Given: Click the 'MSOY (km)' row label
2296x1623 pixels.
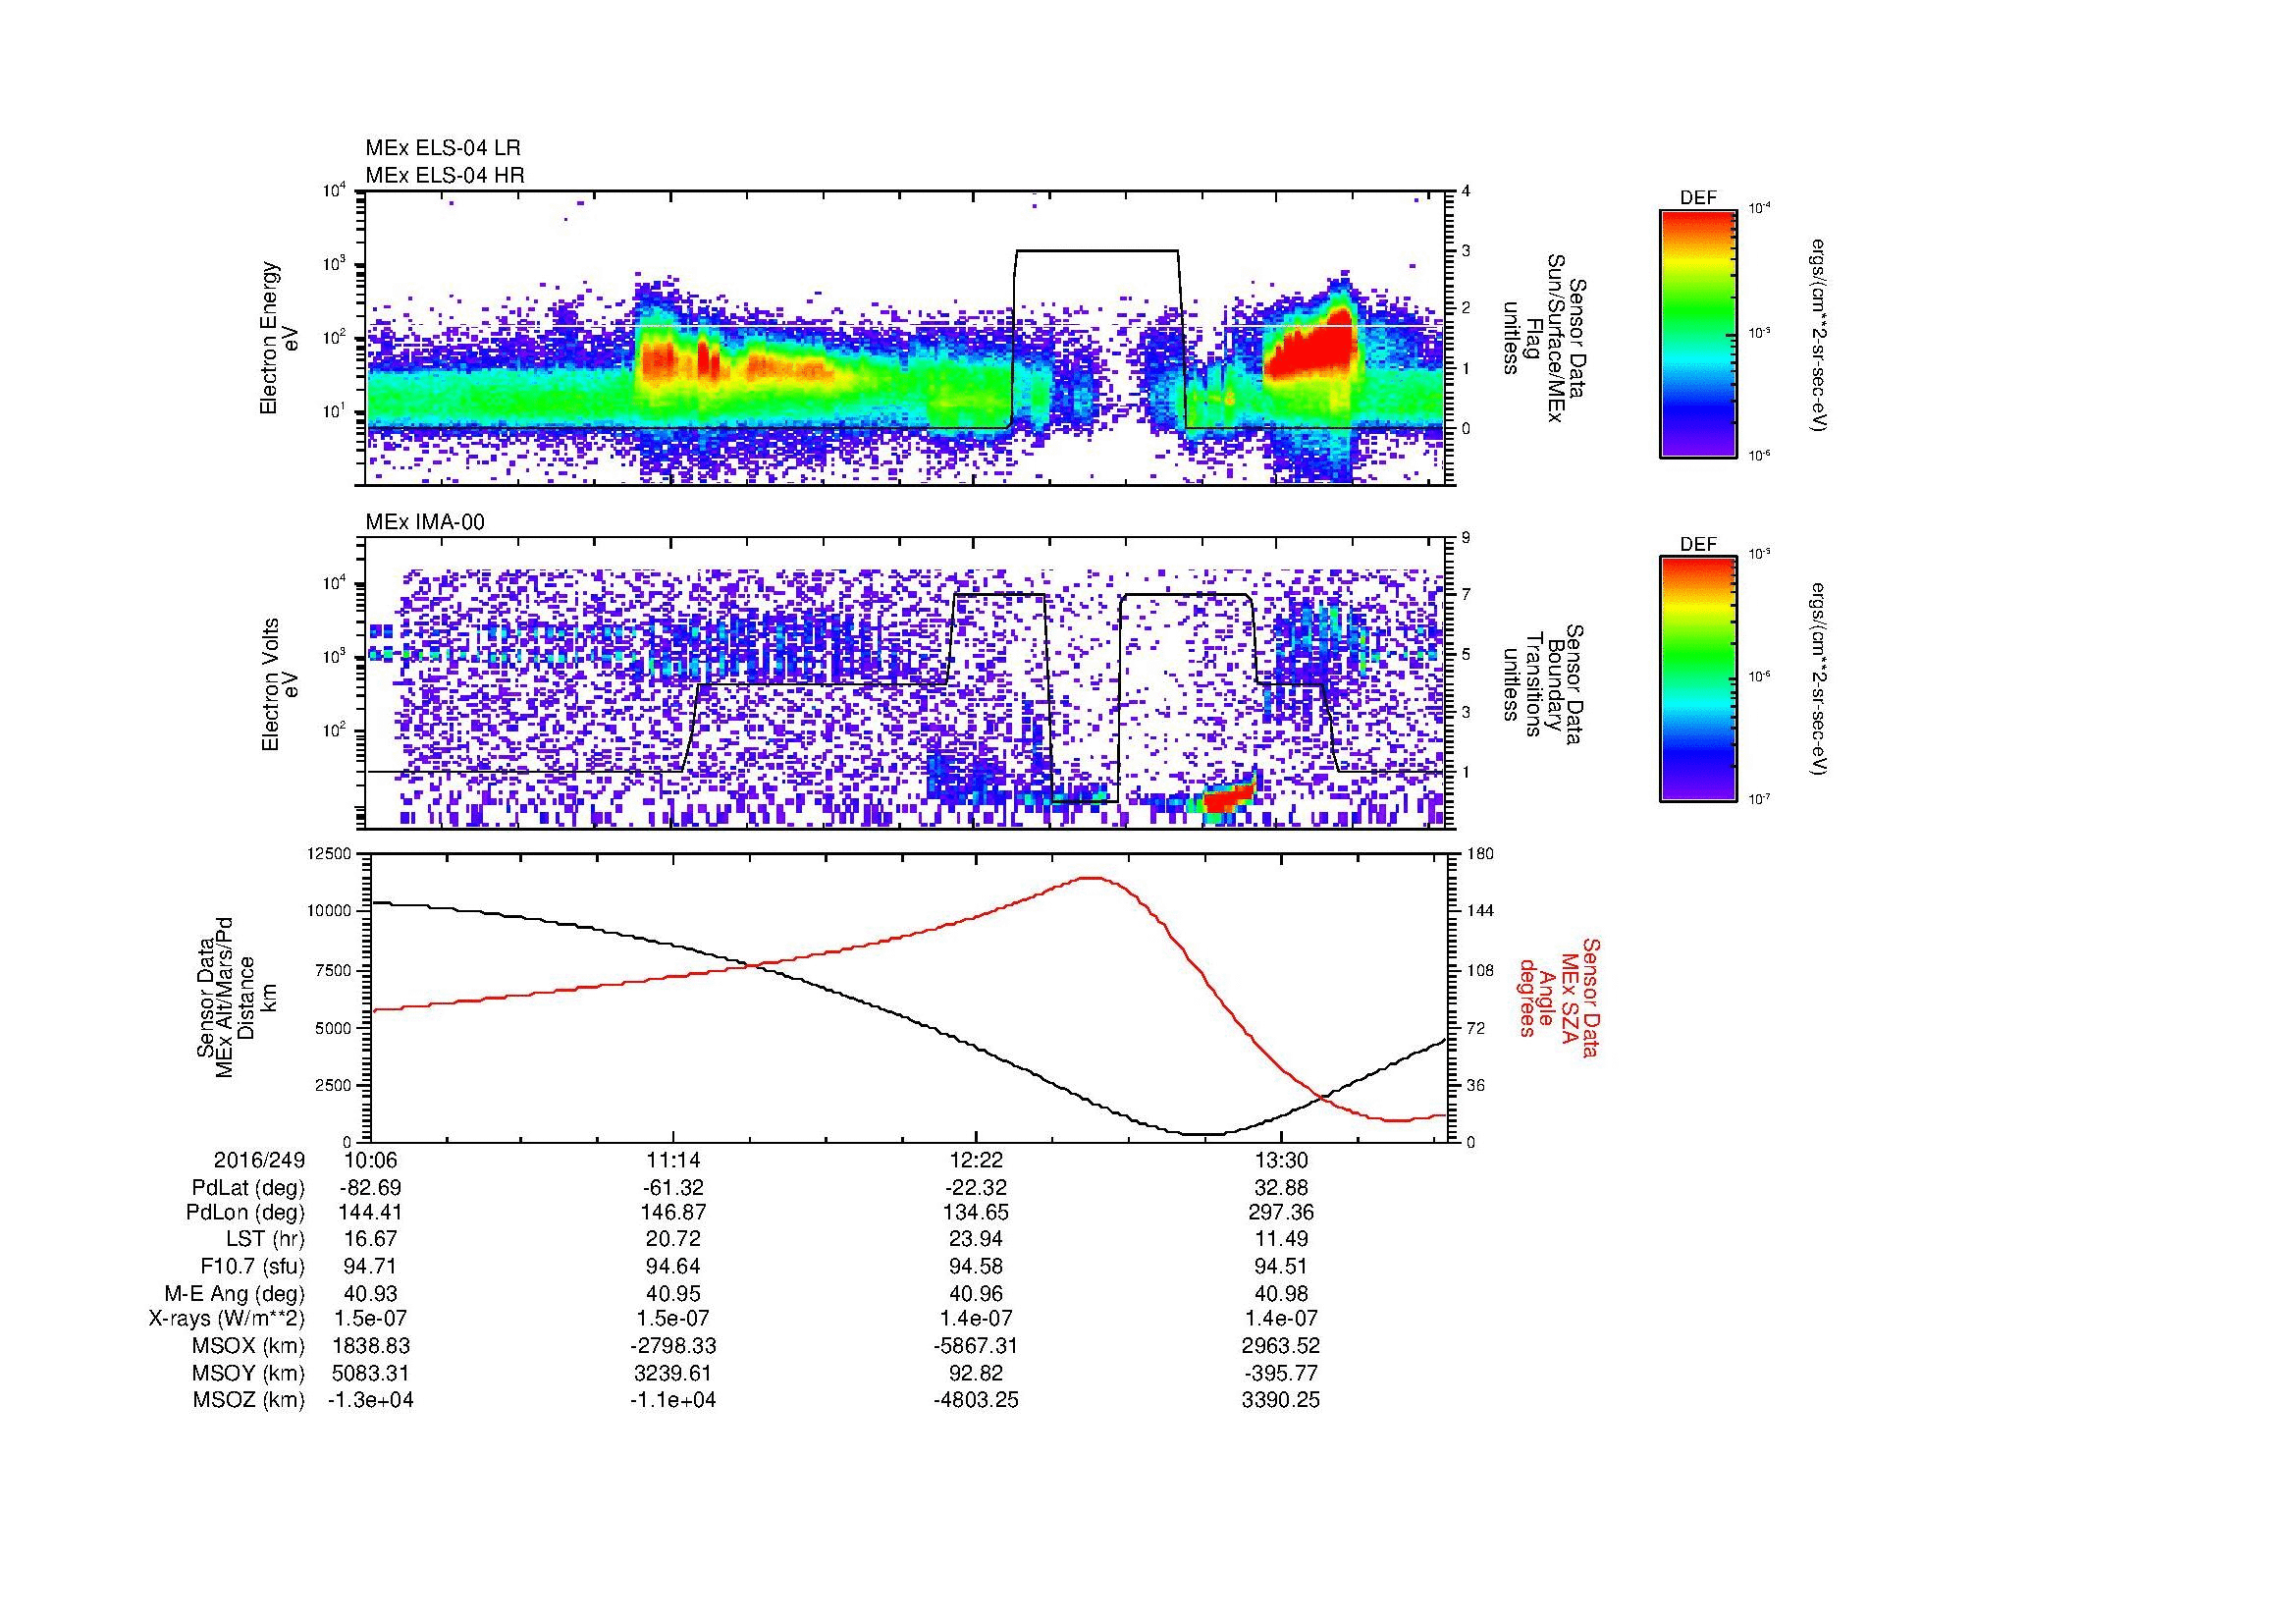Looking at the screenshot, I should pyautogui.click(x=249, y=1373).
